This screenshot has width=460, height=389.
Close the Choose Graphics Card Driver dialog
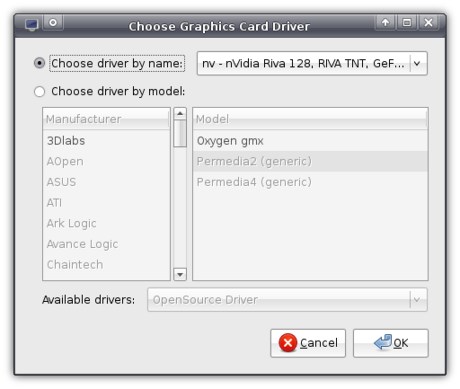tap(428, 23)
